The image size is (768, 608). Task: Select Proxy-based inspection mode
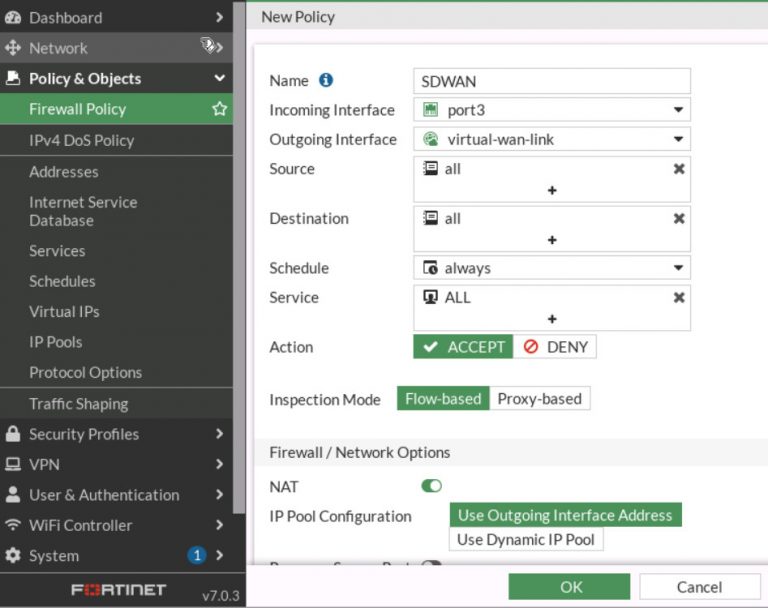(x=539, y=398)
